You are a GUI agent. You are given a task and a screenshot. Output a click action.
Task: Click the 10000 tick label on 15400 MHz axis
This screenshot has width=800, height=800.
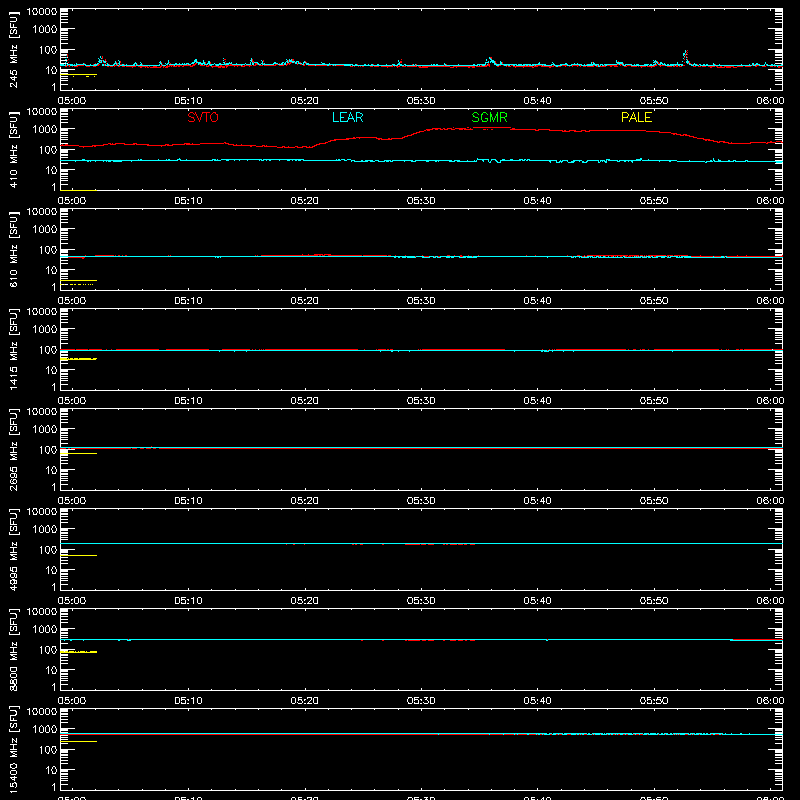tap(42, 712)
